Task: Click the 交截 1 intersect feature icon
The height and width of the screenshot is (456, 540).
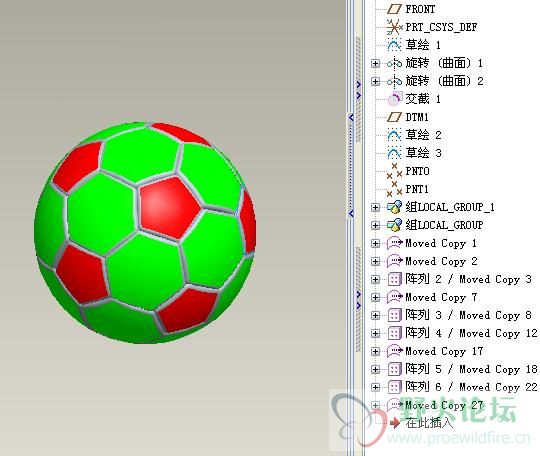Action: click(x=395, y=99)
